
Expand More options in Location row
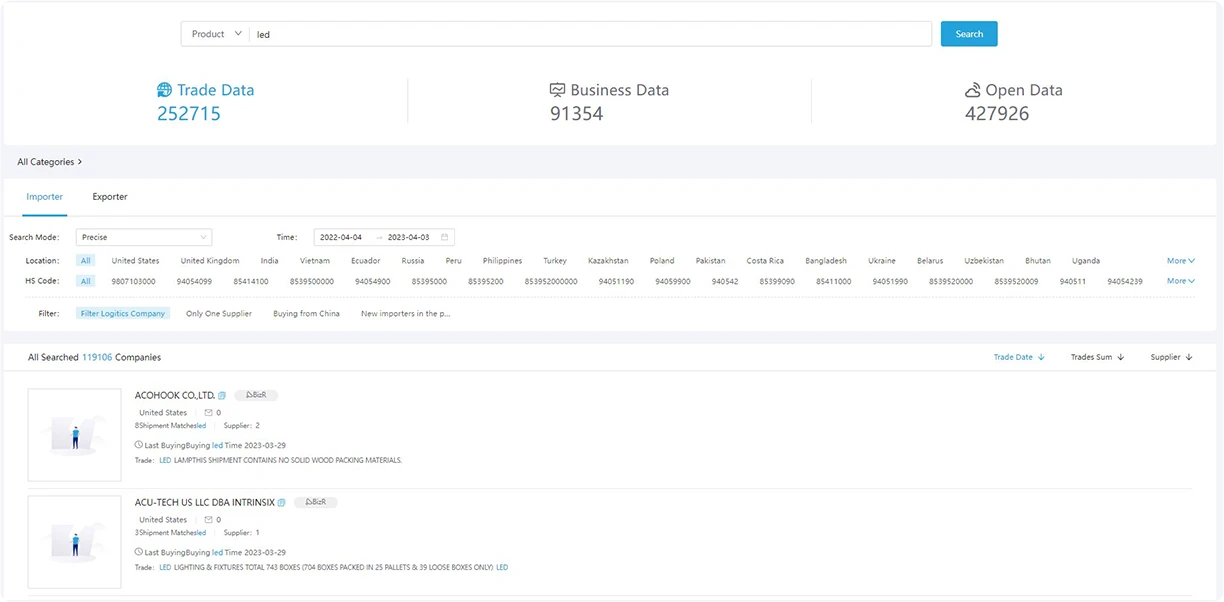tap(1181, 261)
